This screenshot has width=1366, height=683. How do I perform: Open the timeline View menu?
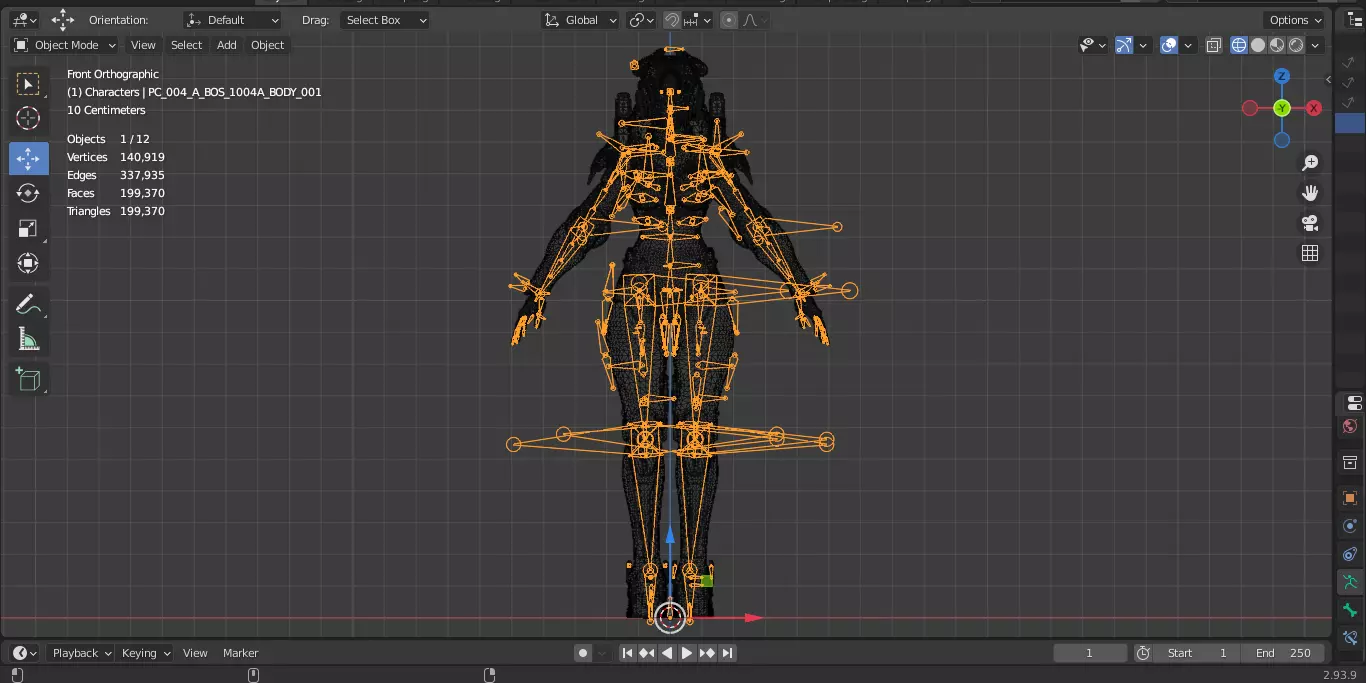[195, 653]
